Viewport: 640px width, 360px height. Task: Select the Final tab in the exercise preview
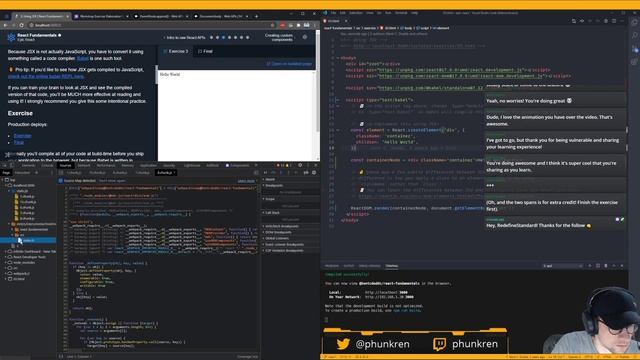[205, 51]
